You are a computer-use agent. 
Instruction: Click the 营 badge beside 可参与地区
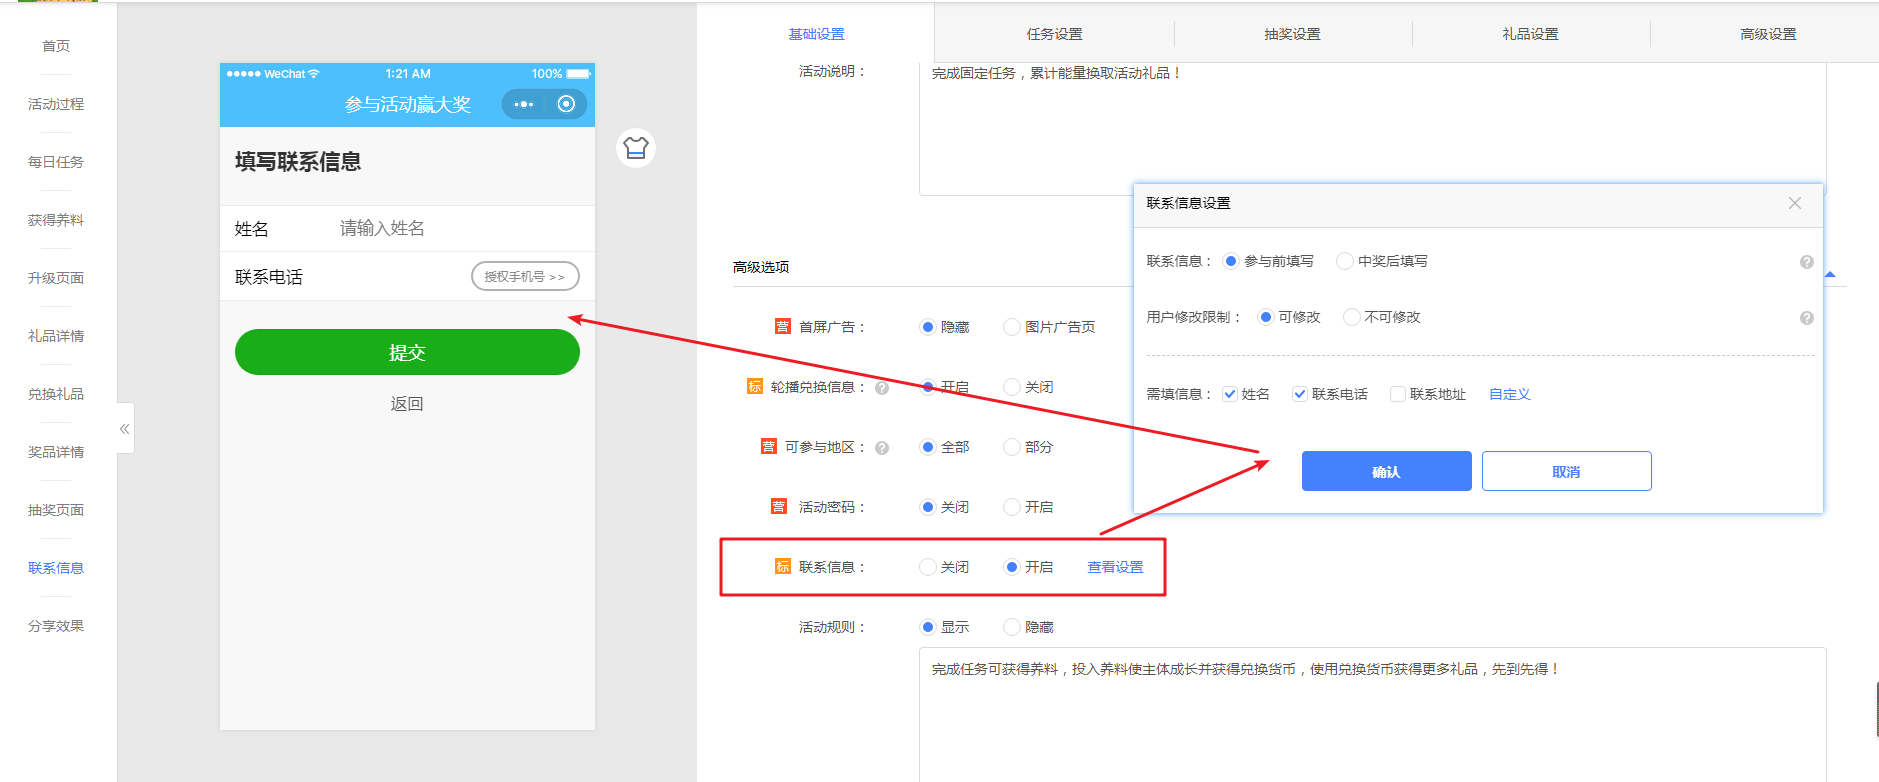769,446
